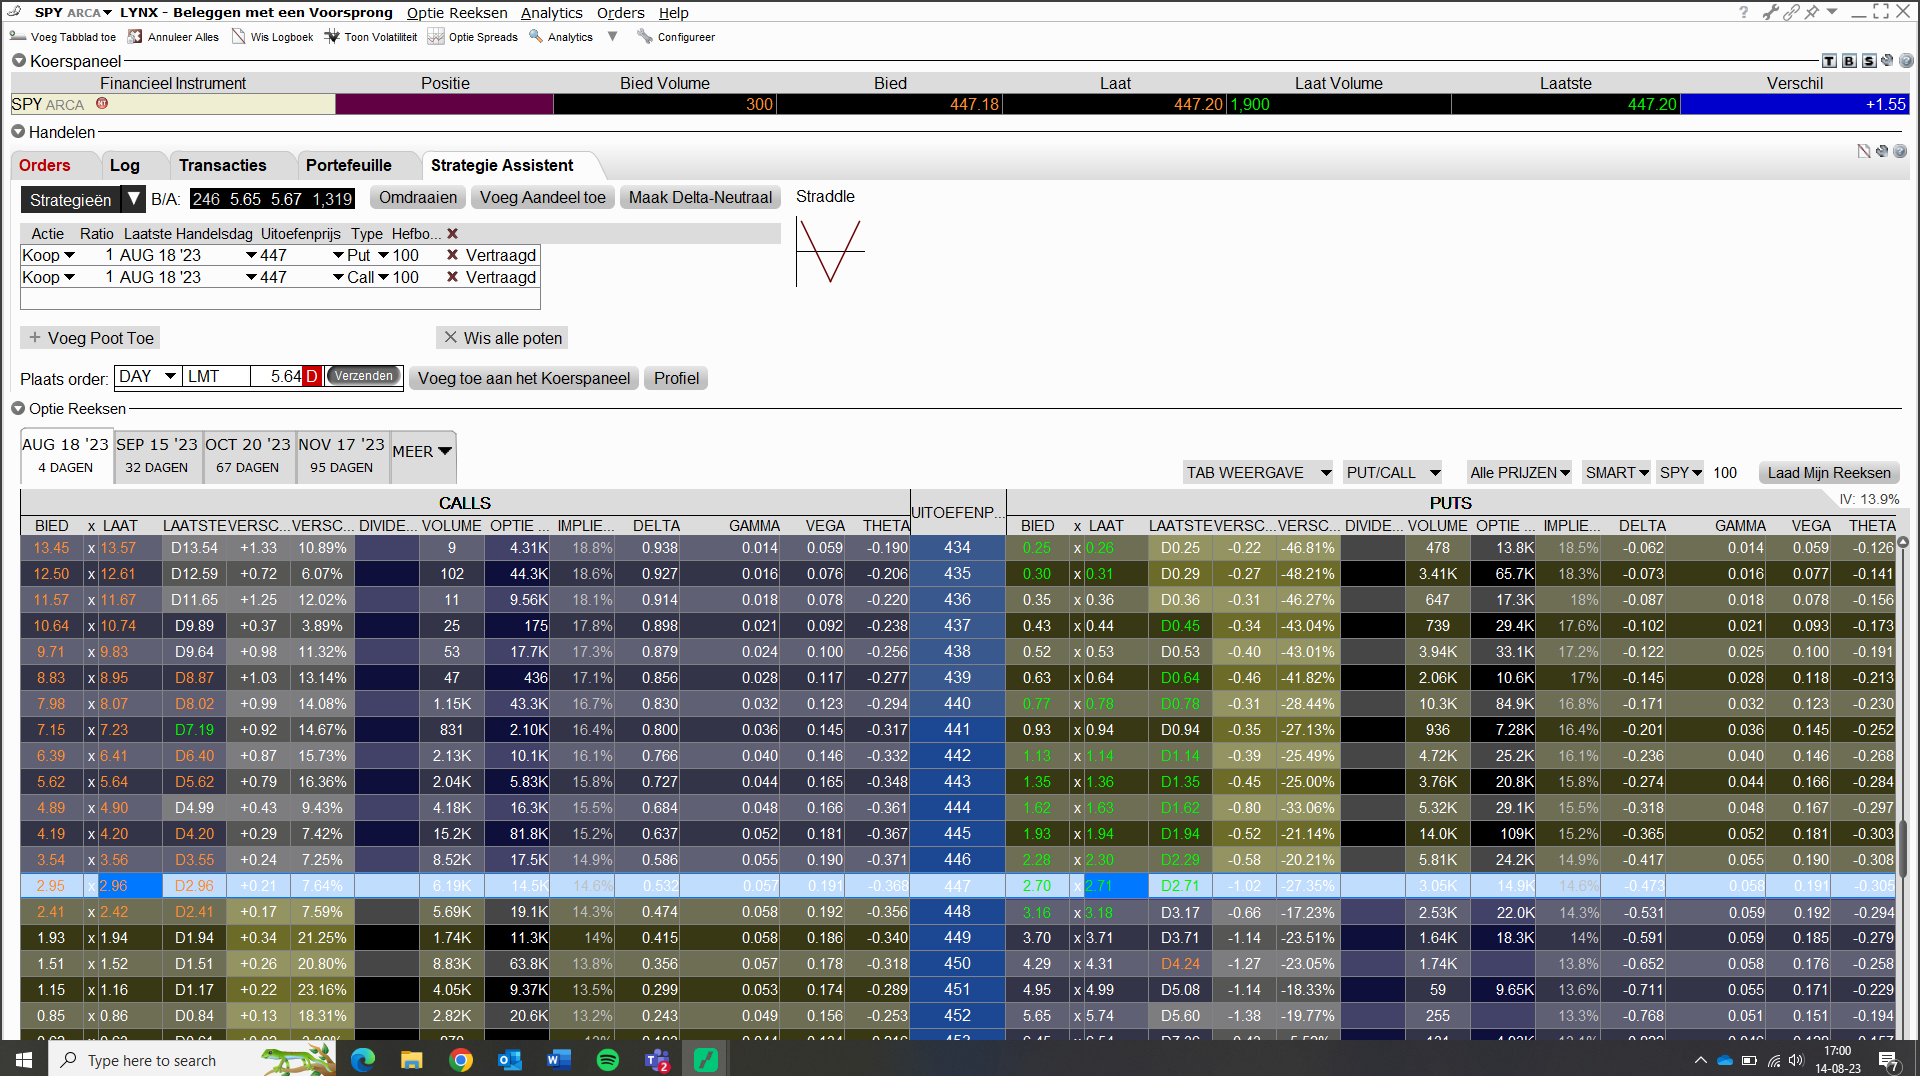The image size is (1920, 1076).
Task: Toggle the T button in Koerspaneel
Action: click(1829, 61)
